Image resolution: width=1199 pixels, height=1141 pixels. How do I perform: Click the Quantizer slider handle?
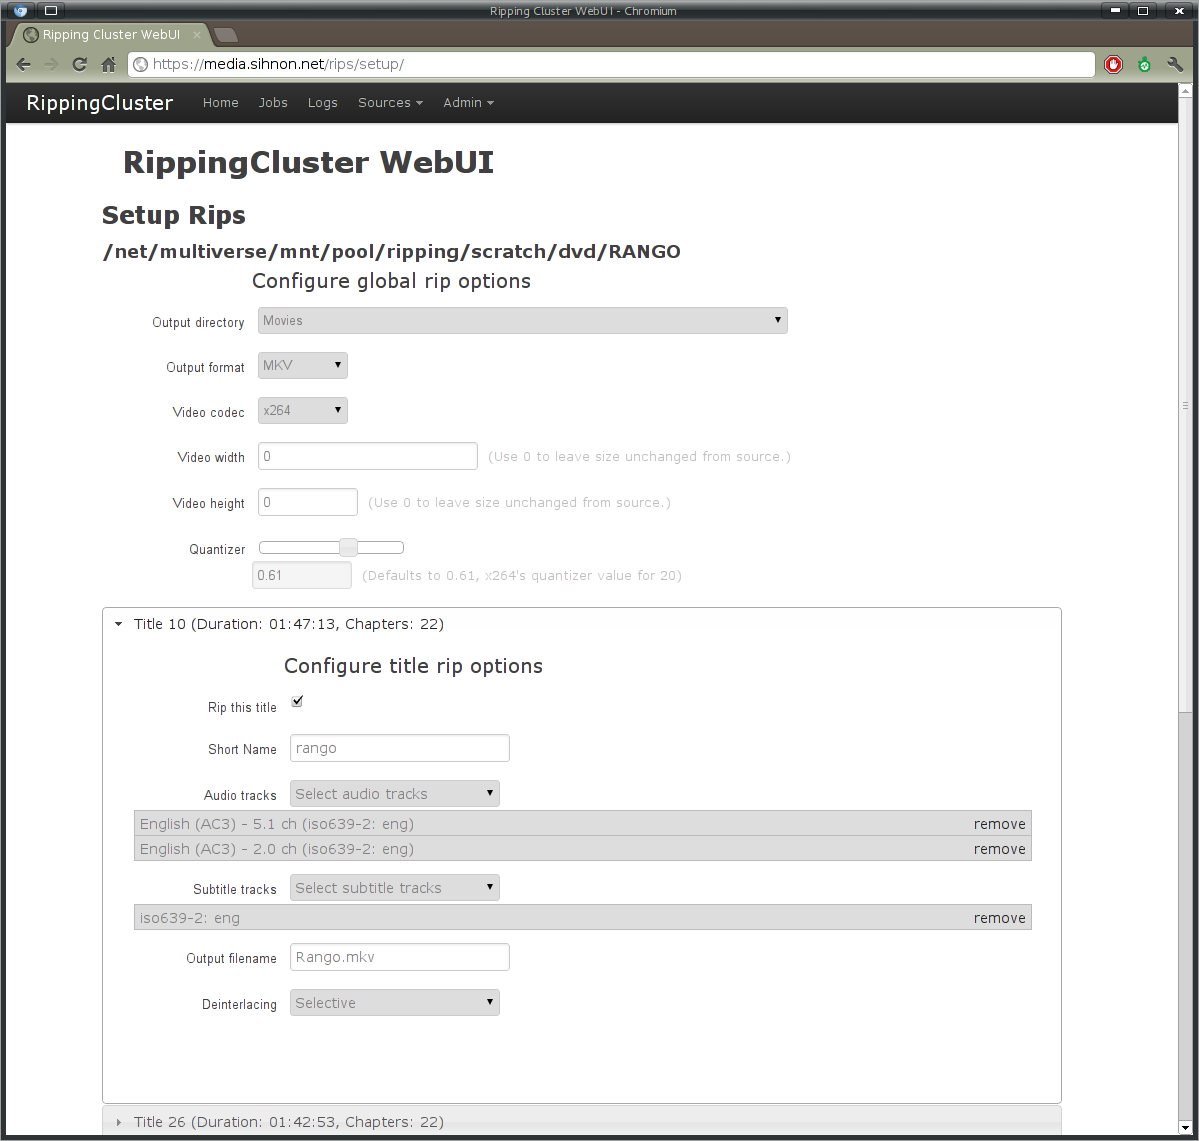point(348,548)
